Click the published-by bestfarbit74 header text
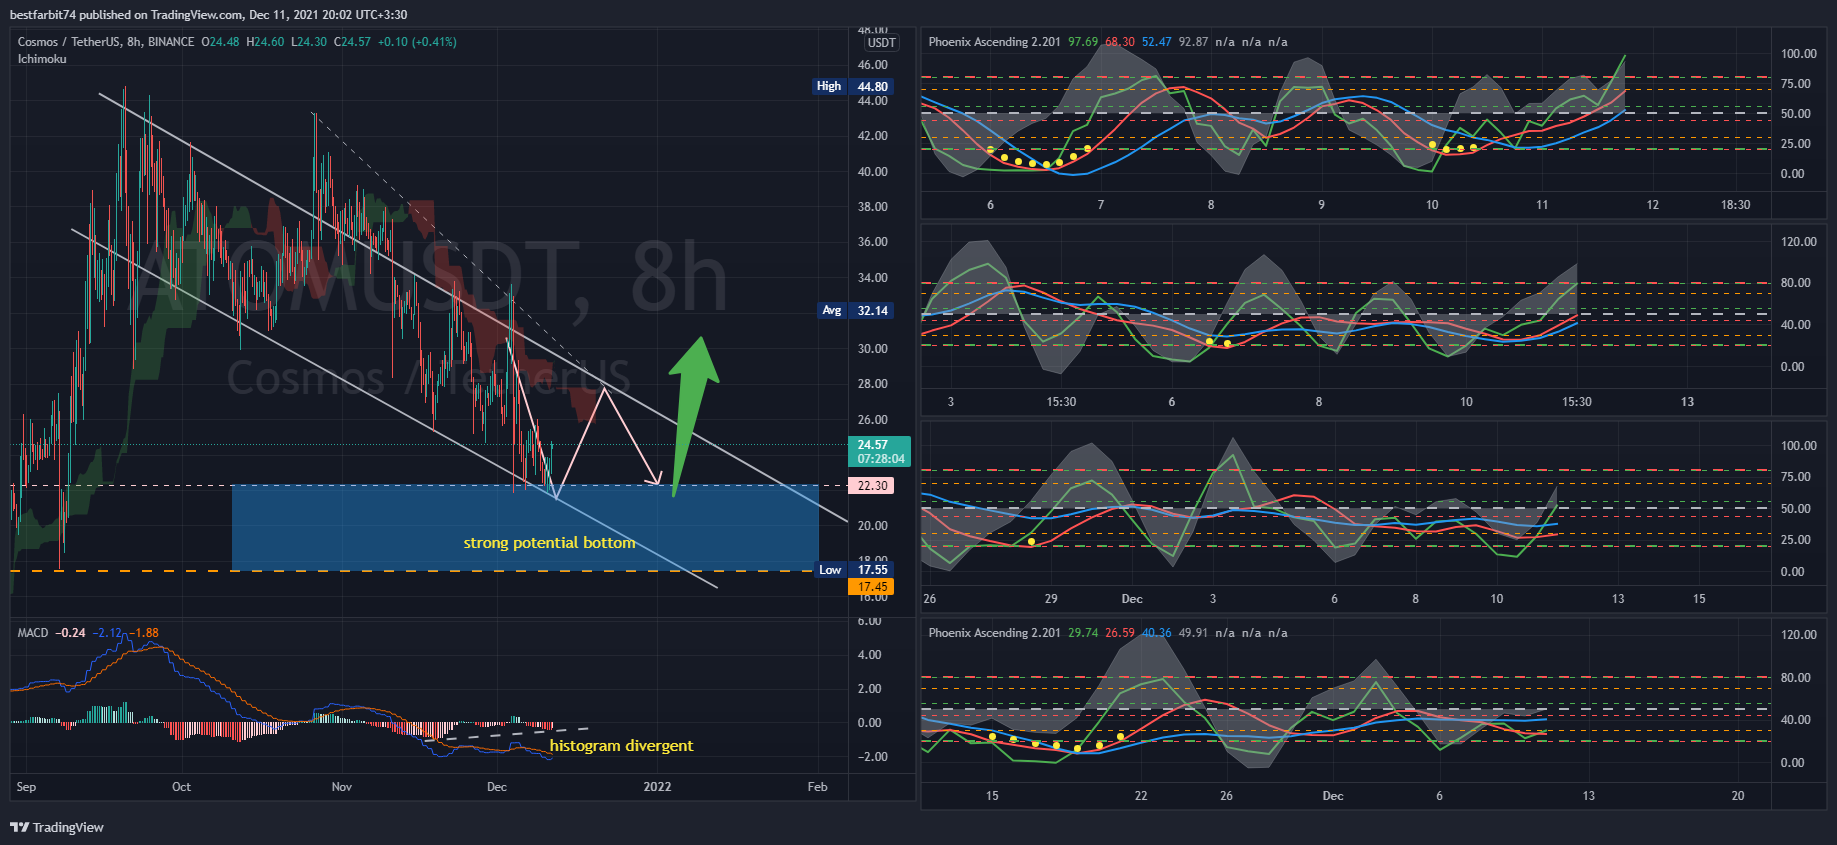 click(208, 15)
